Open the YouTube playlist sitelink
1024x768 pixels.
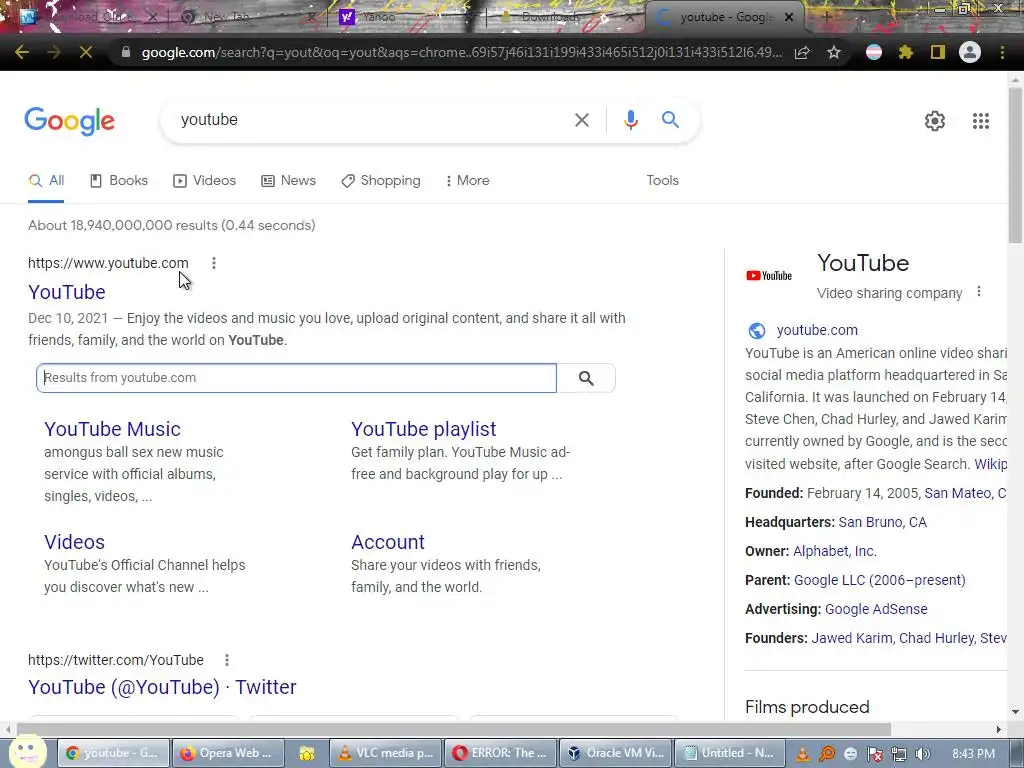click(423, 429)
